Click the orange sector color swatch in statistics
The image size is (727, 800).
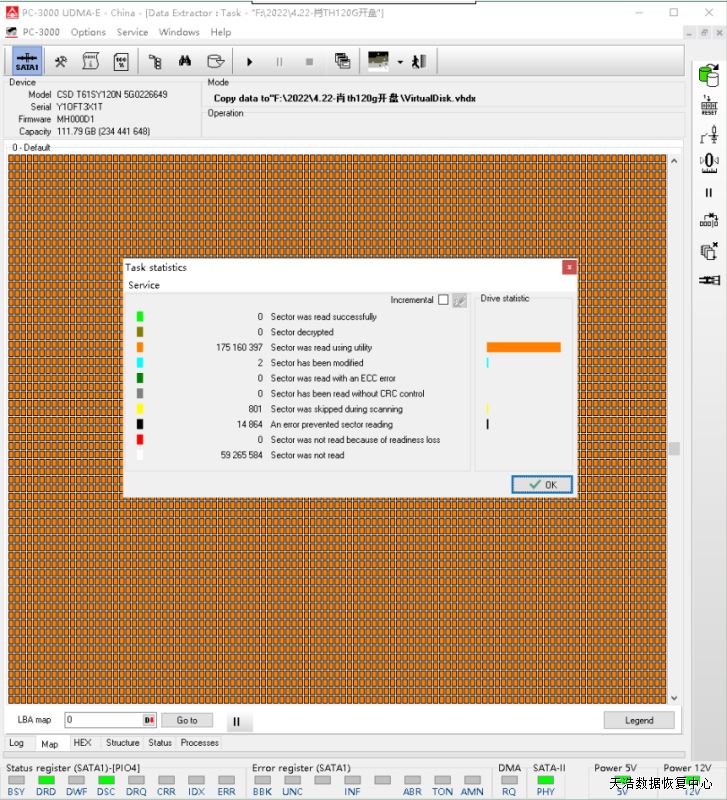140,347
